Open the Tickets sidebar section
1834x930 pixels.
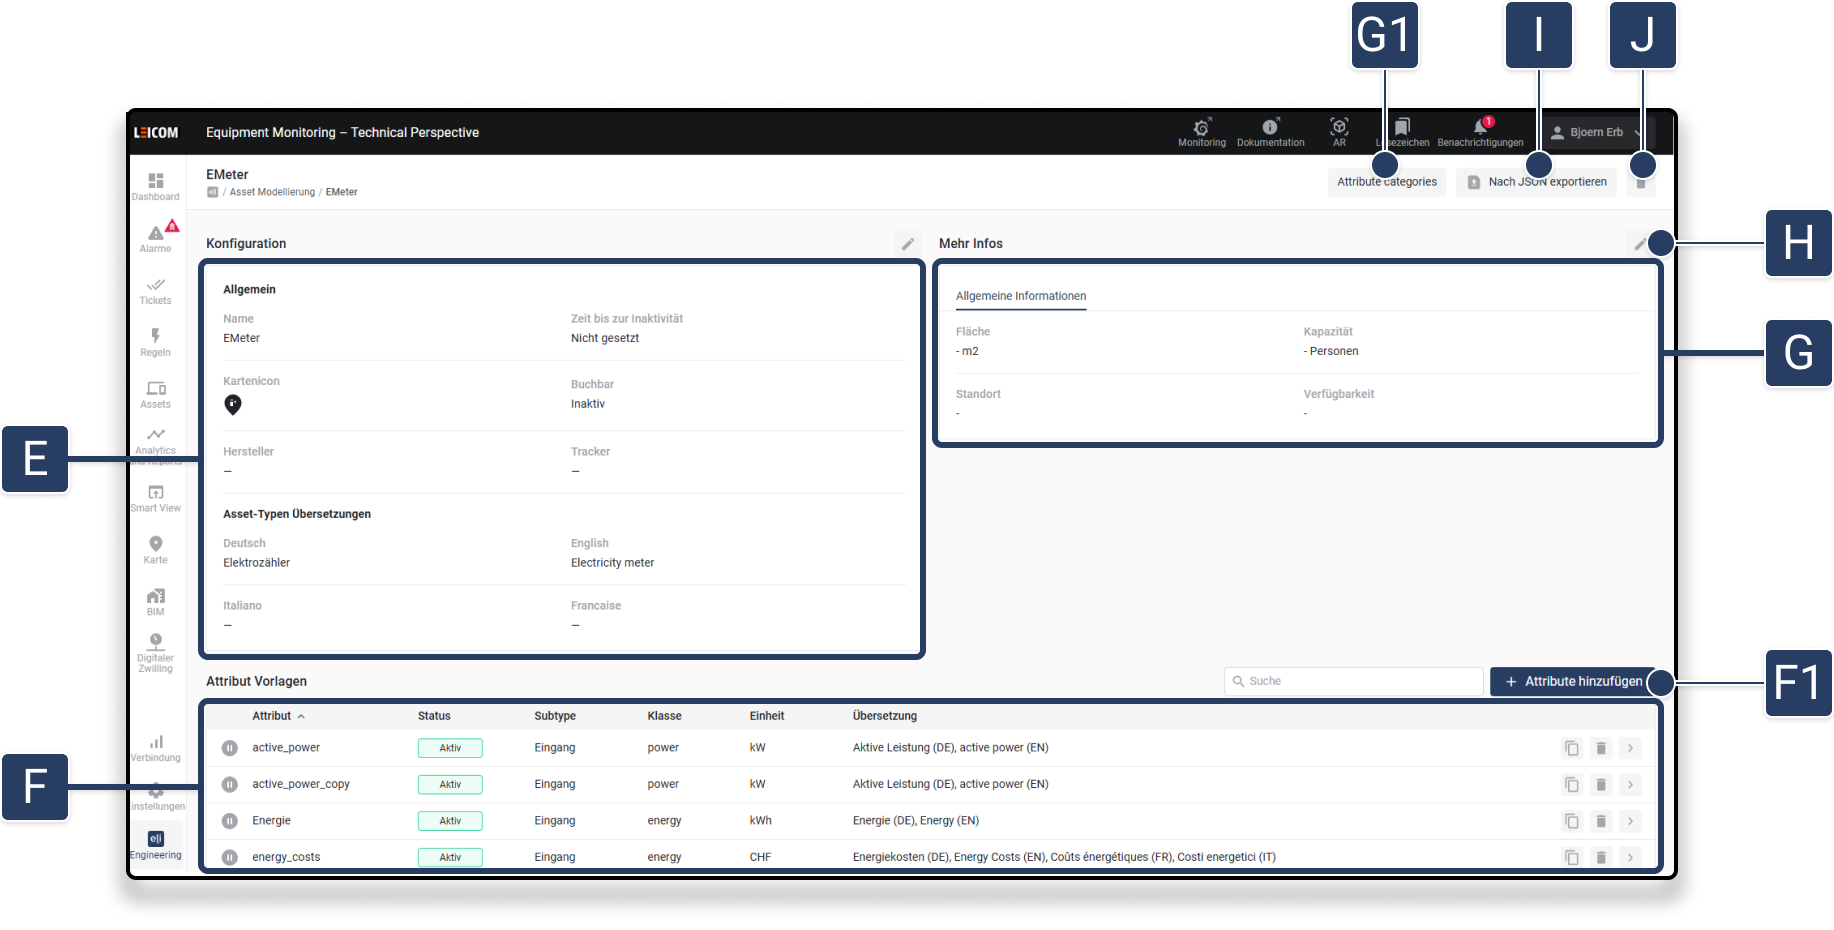point(155,290)
